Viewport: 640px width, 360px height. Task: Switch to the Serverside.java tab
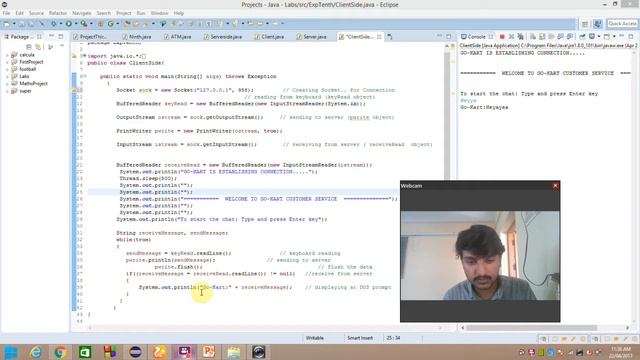[x=222, y=37]
